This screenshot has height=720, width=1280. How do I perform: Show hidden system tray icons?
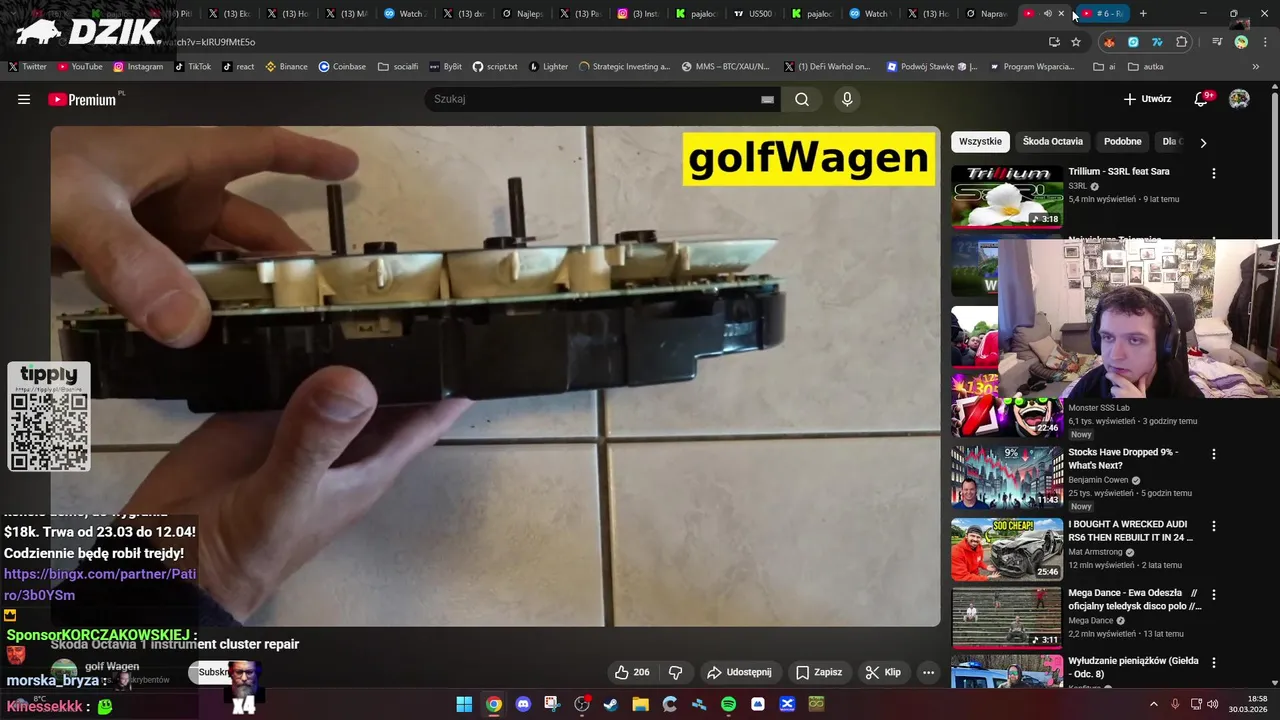coord(1153,704)
